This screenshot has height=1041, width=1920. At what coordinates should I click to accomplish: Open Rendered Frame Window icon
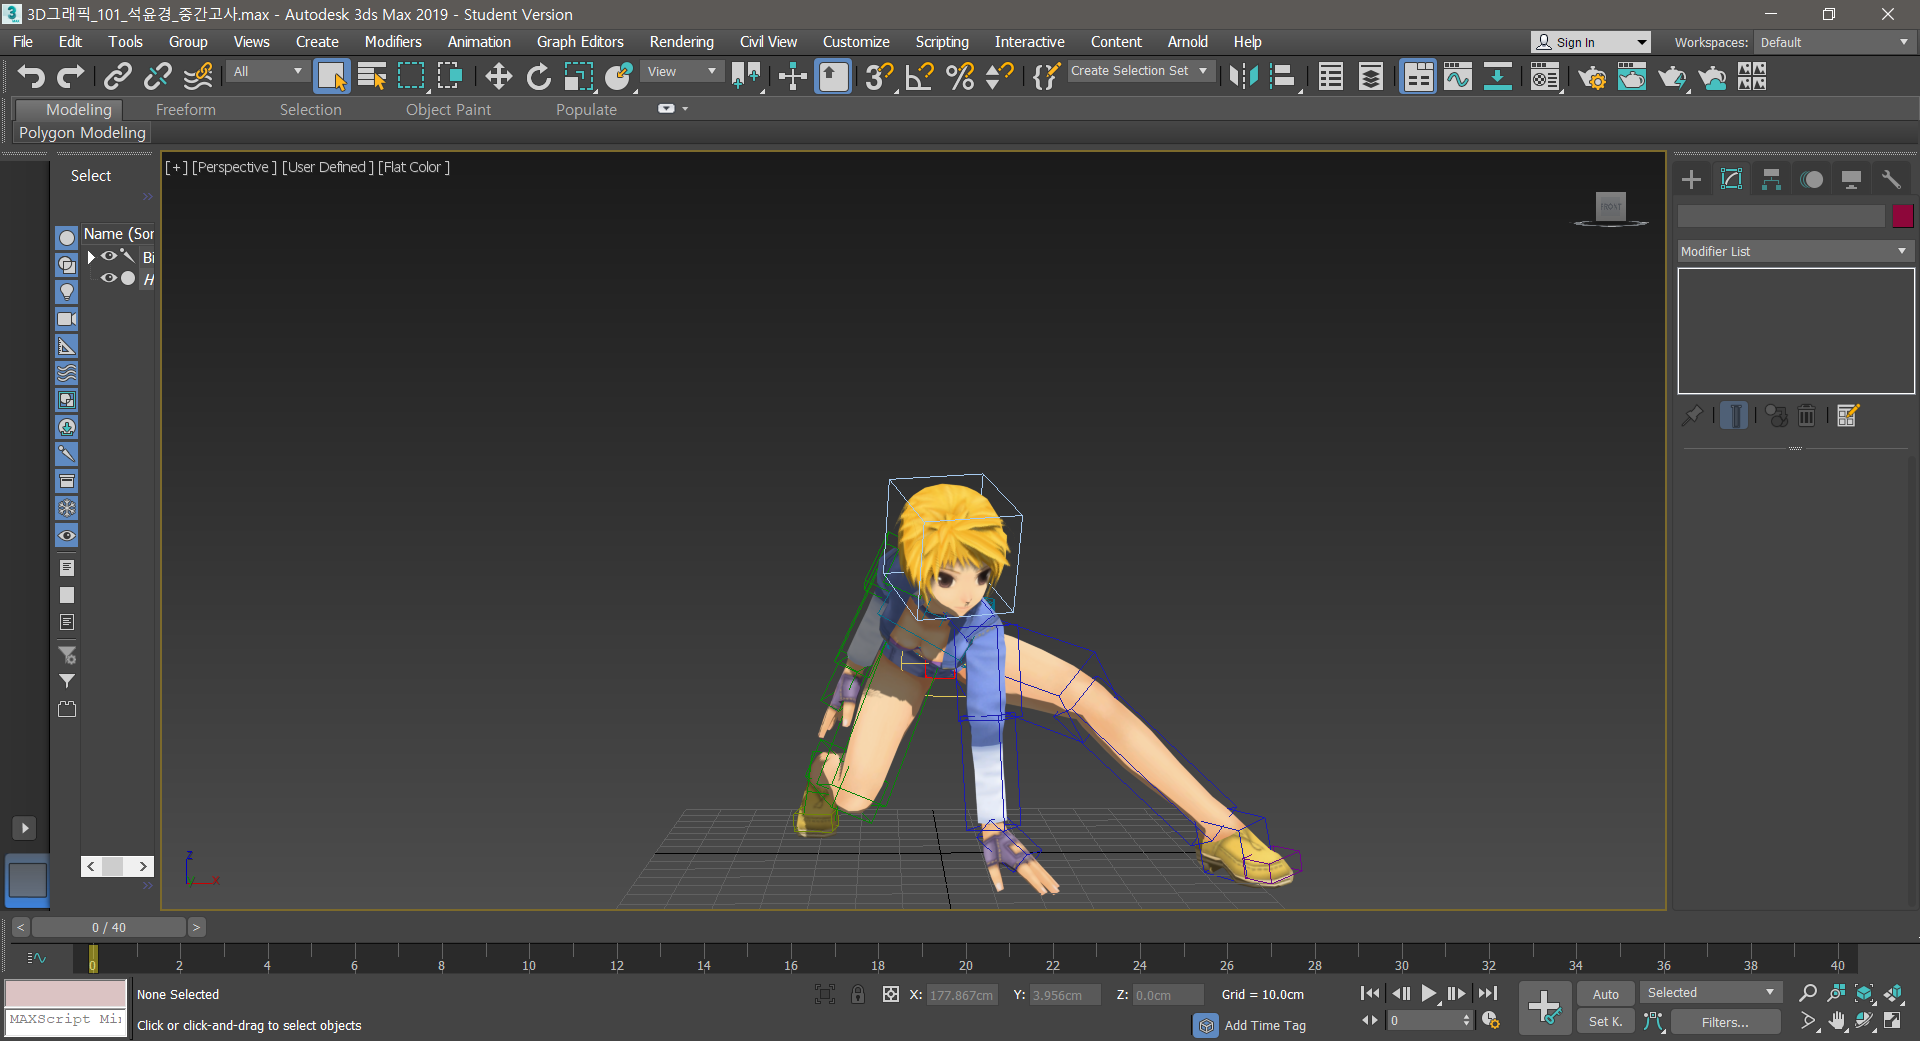(x=1632, y=77)
